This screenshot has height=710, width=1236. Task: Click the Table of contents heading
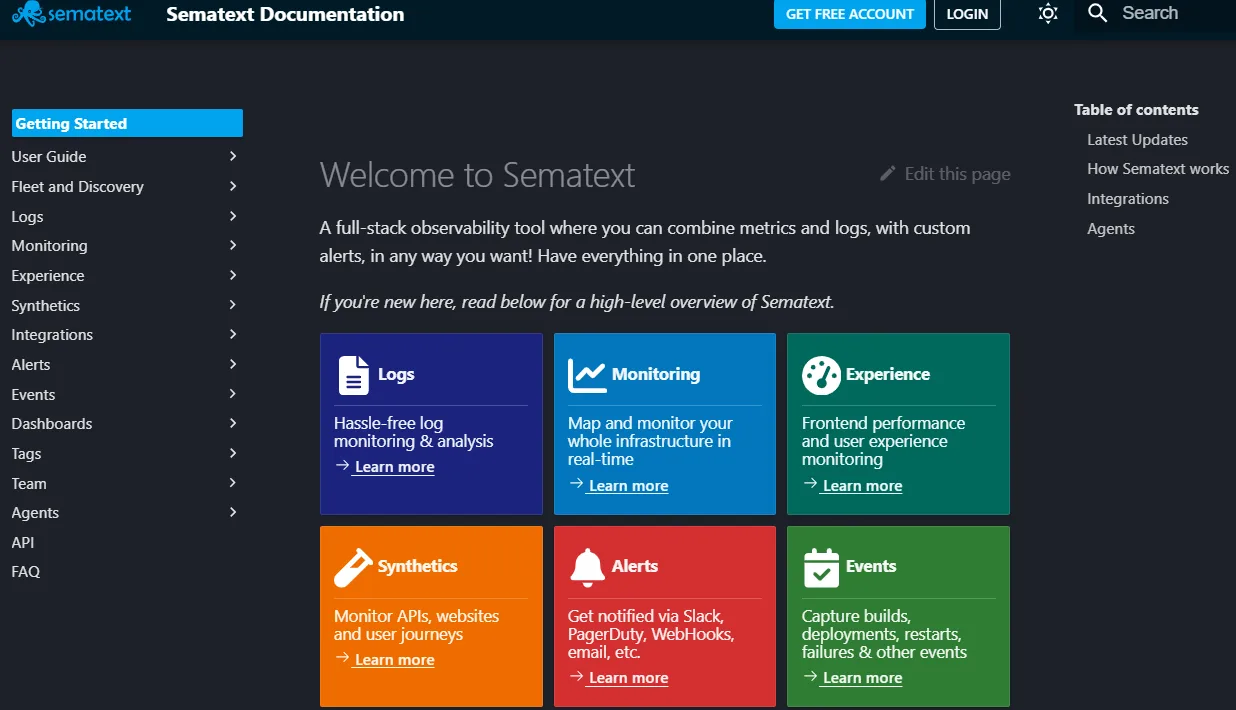(1136, 110)
